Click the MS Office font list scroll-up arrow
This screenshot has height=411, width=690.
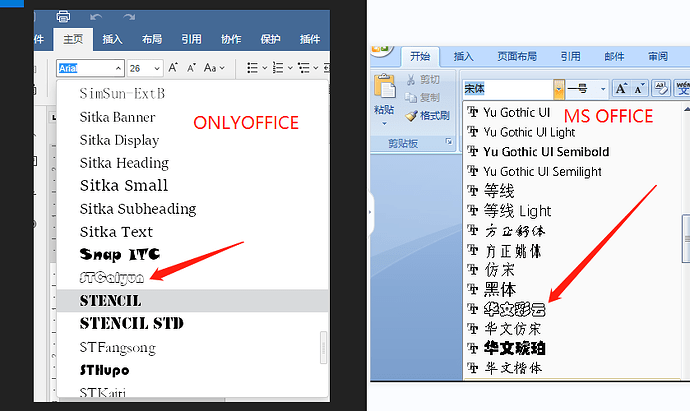point(686,108)
